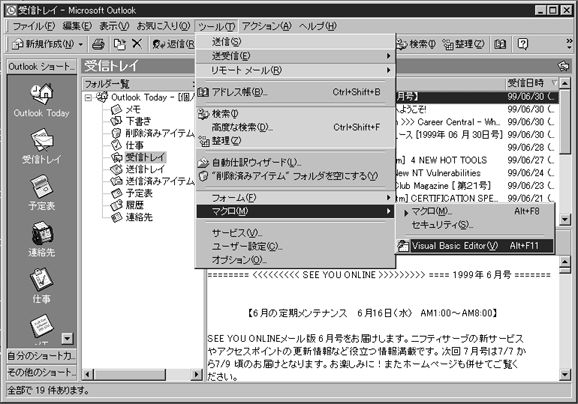The image size is (578, 404).
Task: Click the address book icon in toolbar
Action: pos(500,44)
